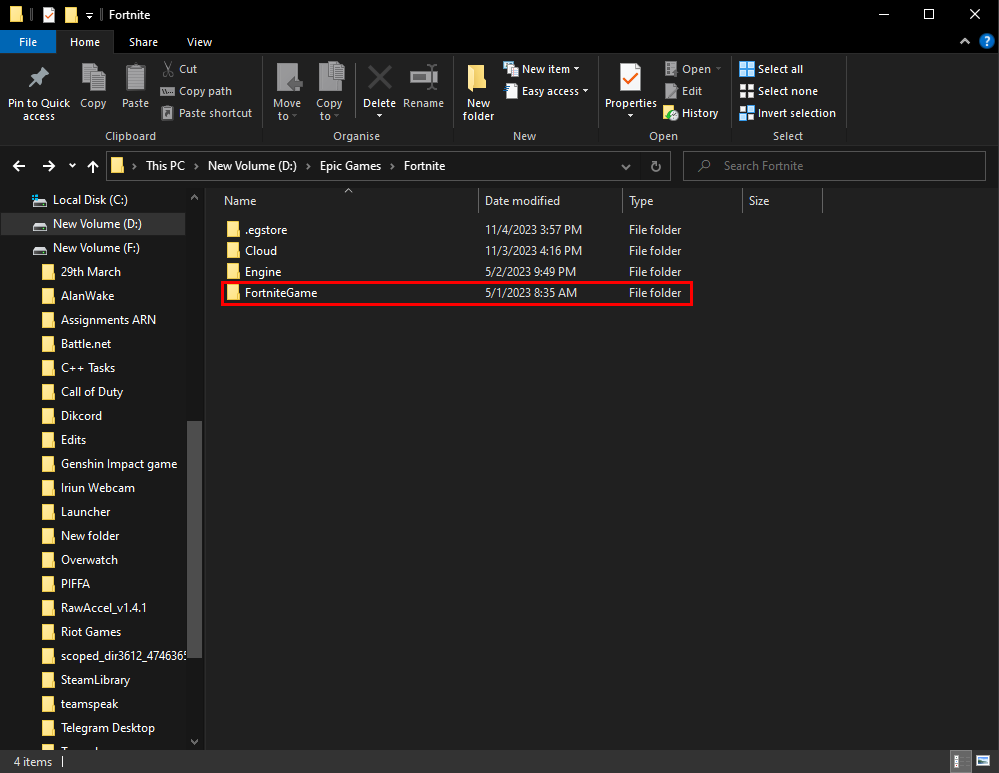Create a New folder from ribbon

[x=478, y=92]
